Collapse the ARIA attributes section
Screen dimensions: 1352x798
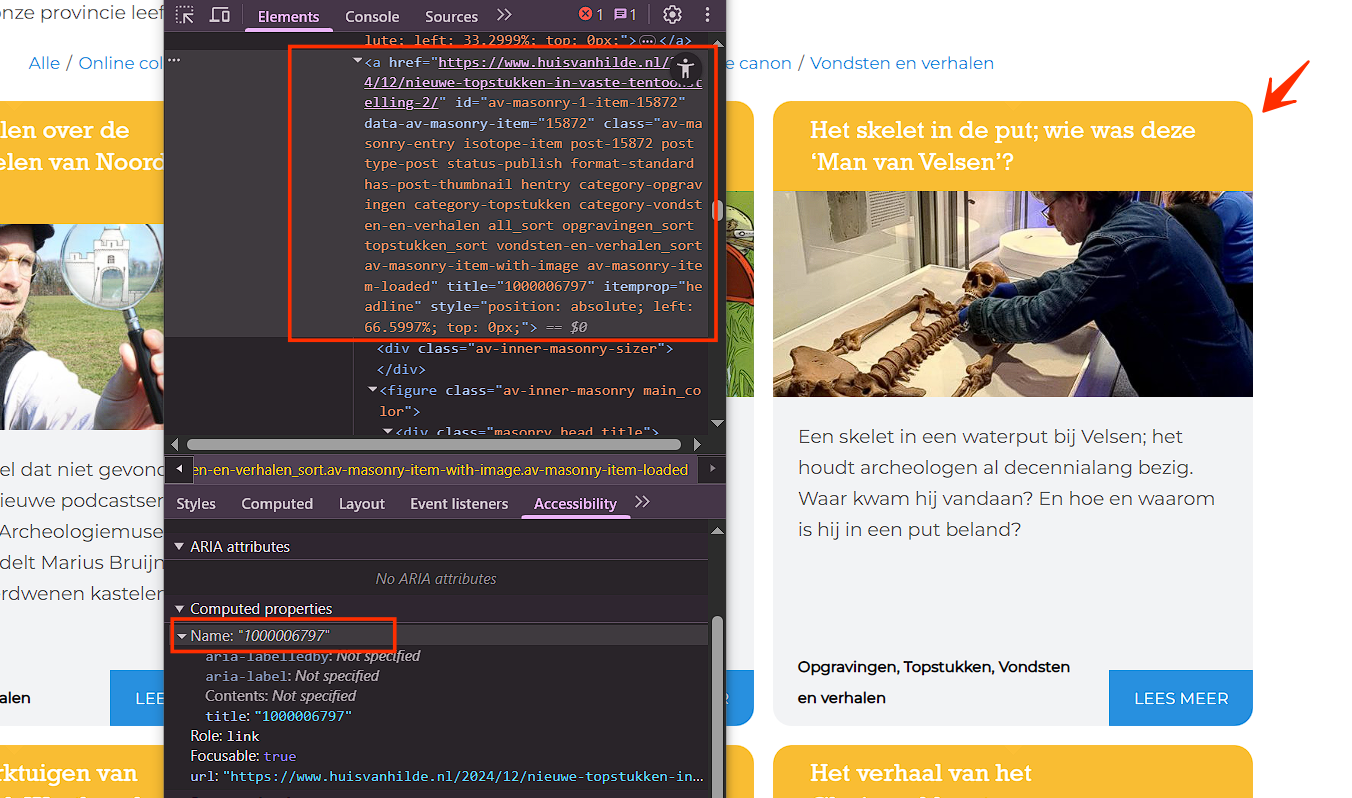click(x=180, y=547)
